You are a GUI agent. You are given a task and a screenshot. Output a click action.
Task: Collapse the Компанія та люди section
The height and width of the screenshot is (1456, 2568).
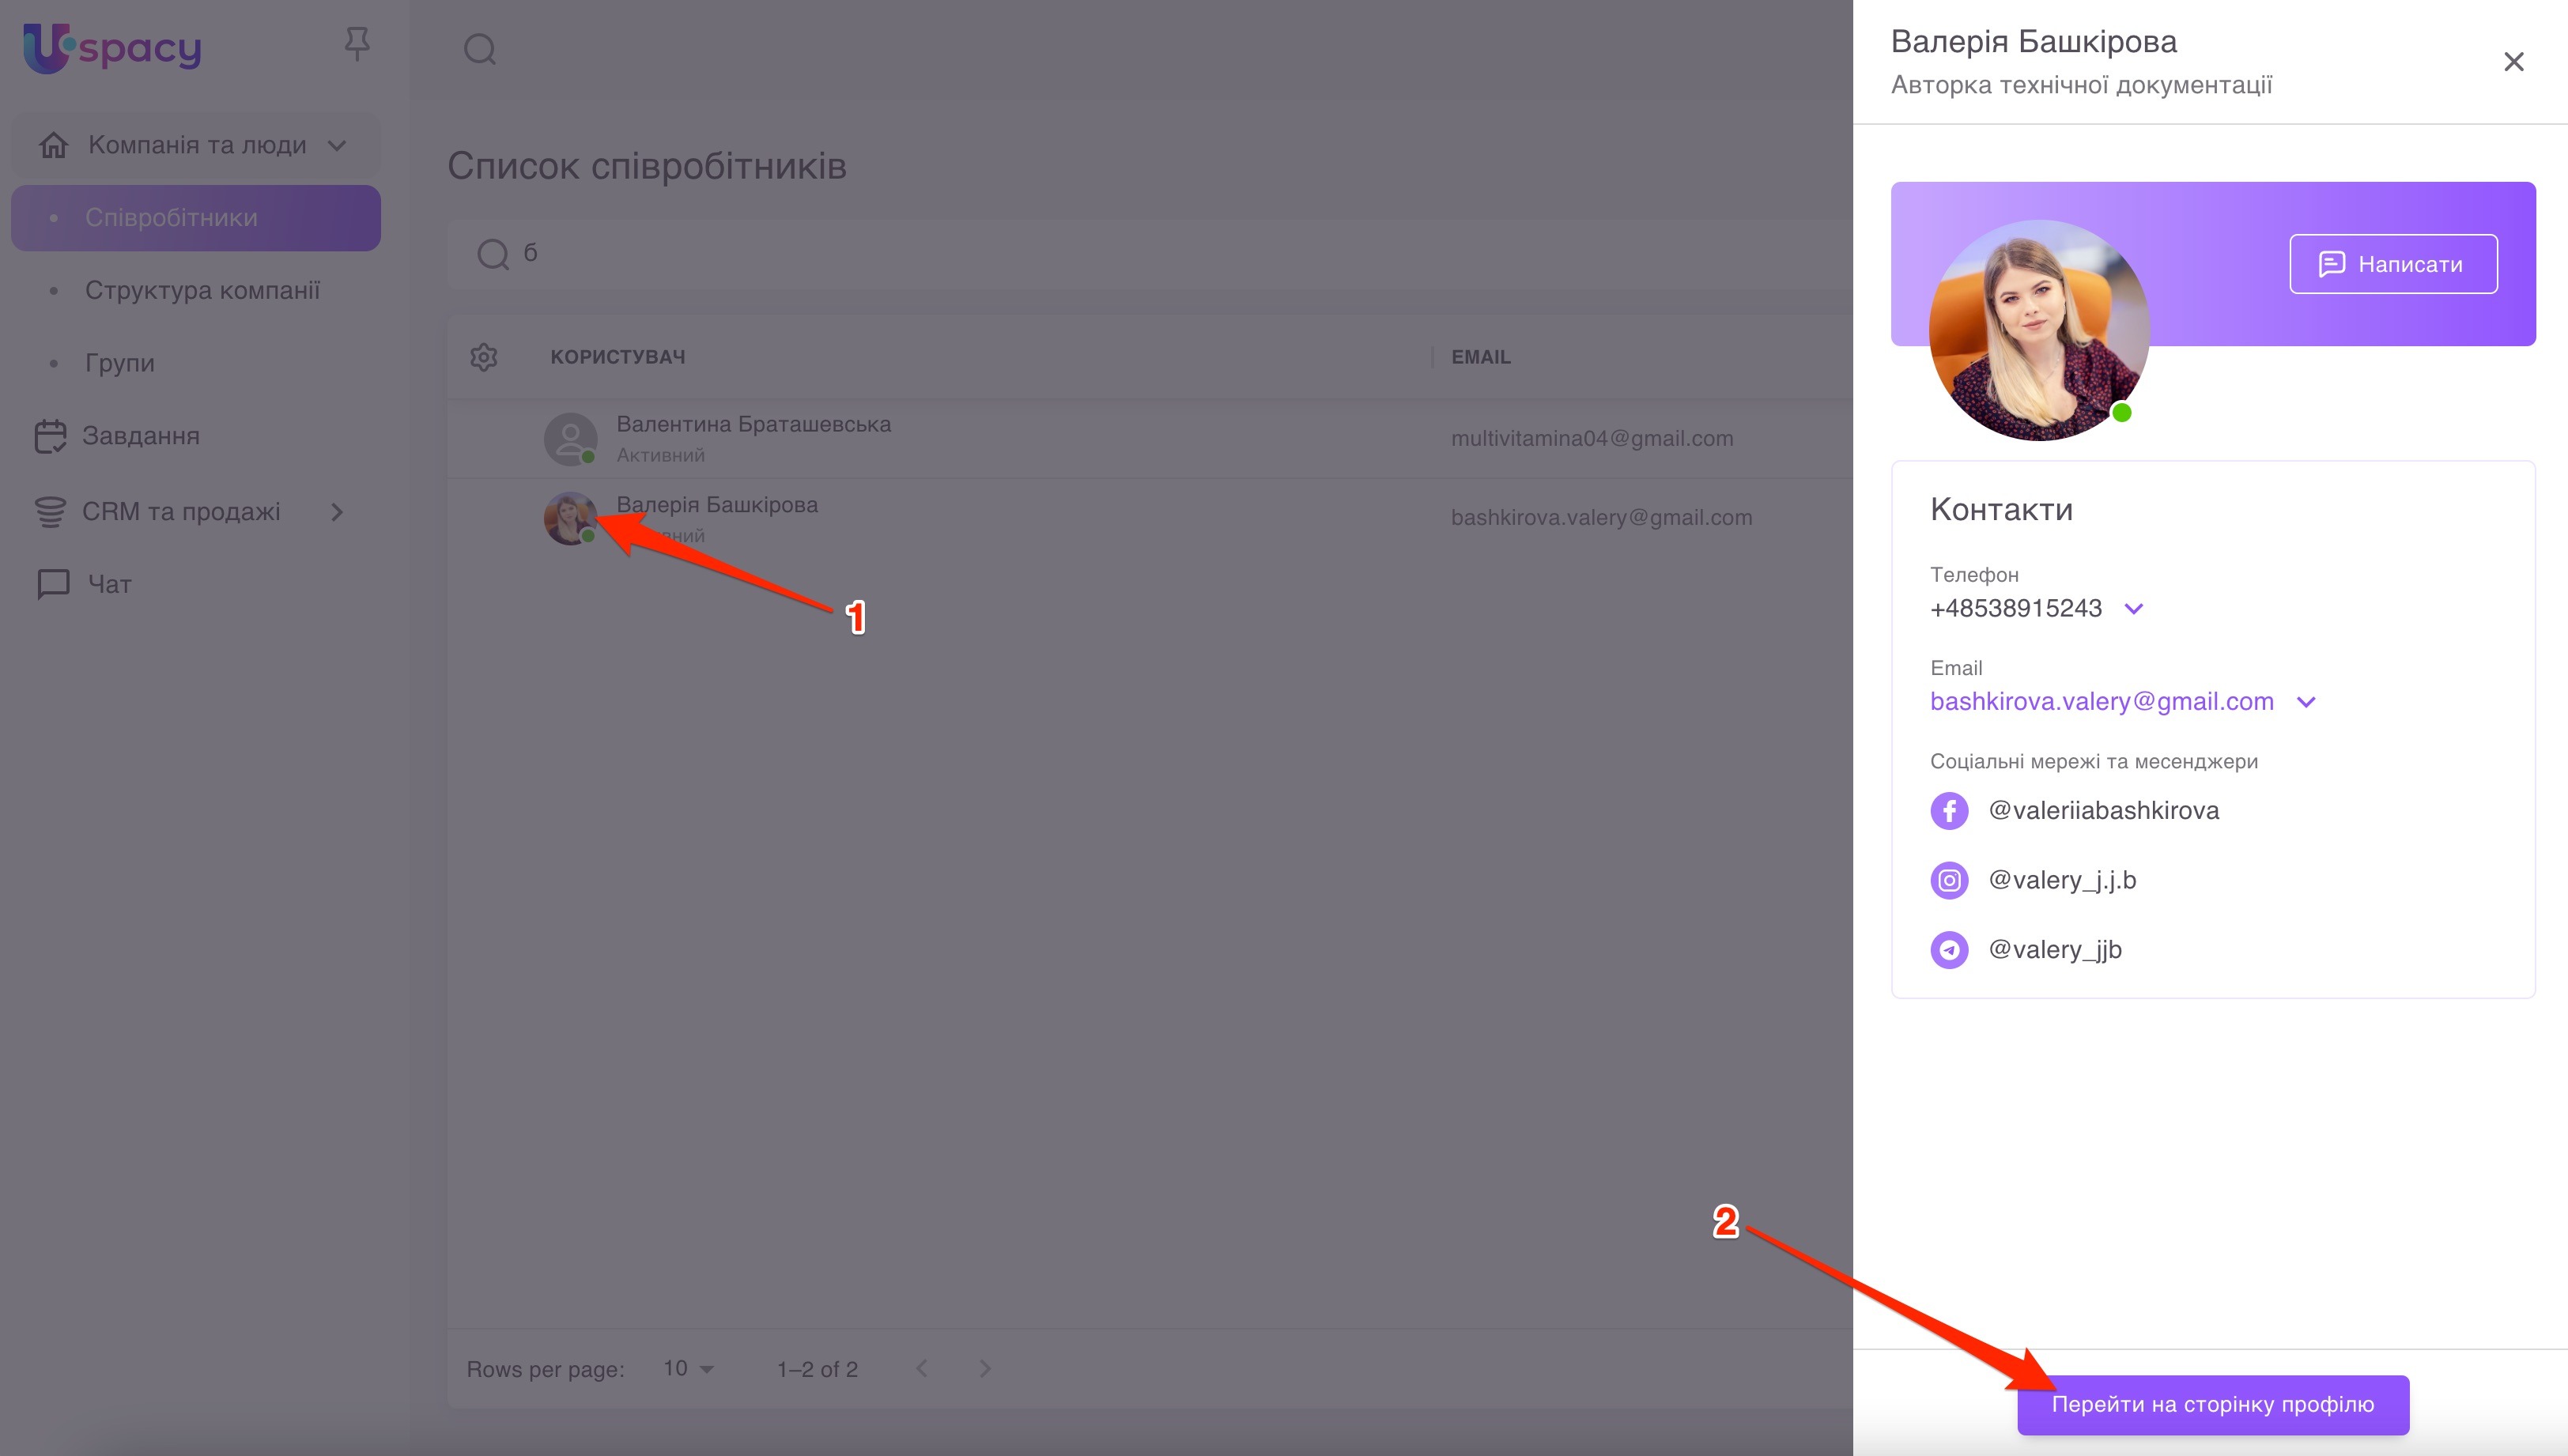pos(337,146)
